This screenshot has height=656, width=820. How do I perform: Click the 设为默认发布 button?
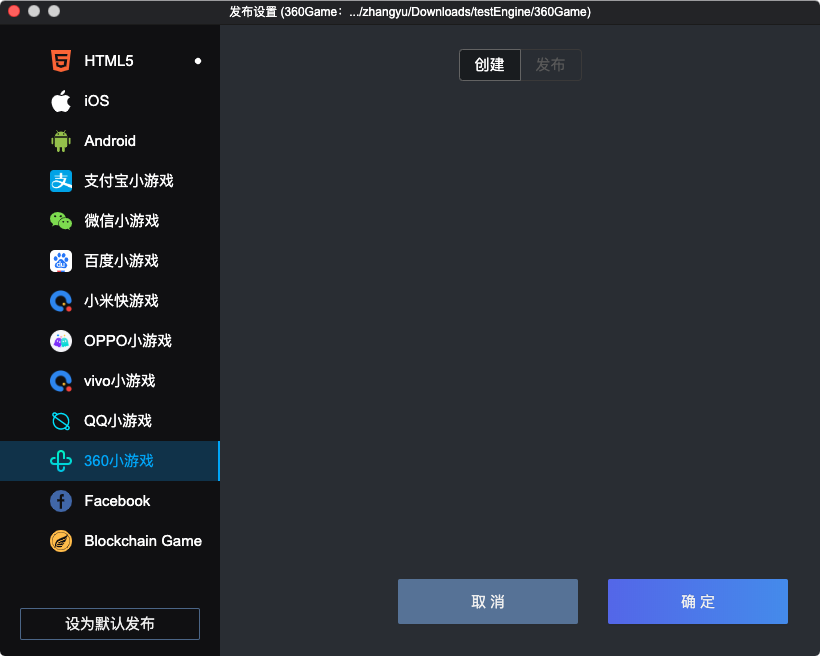coord(110,624)
